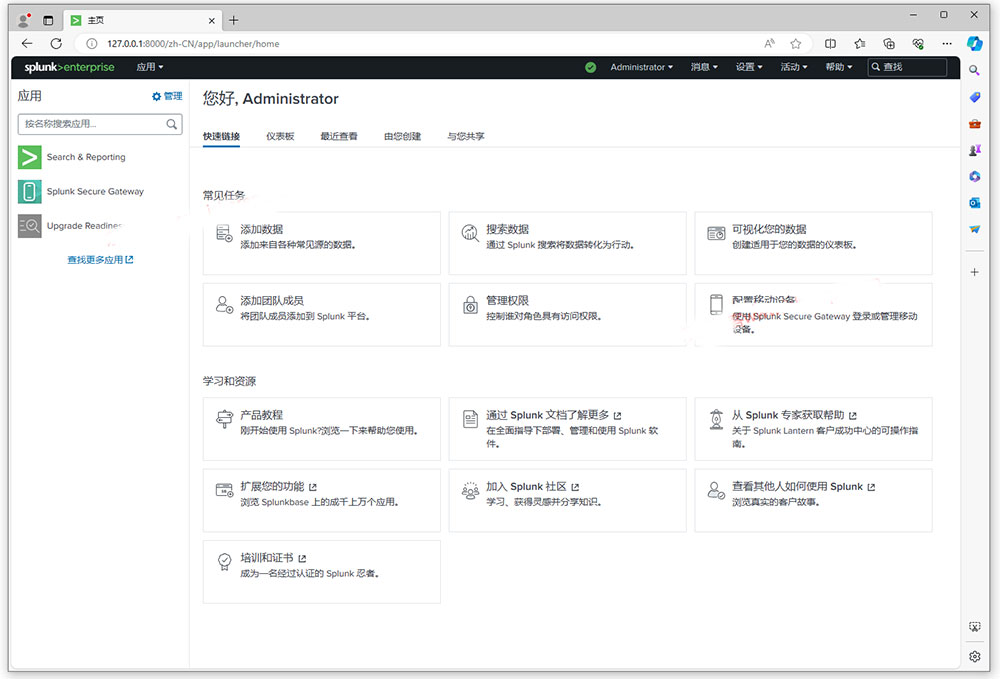Expand the Administrator dropdown menu
Viewport: 1000px width, 679px height.
(642, 67)
